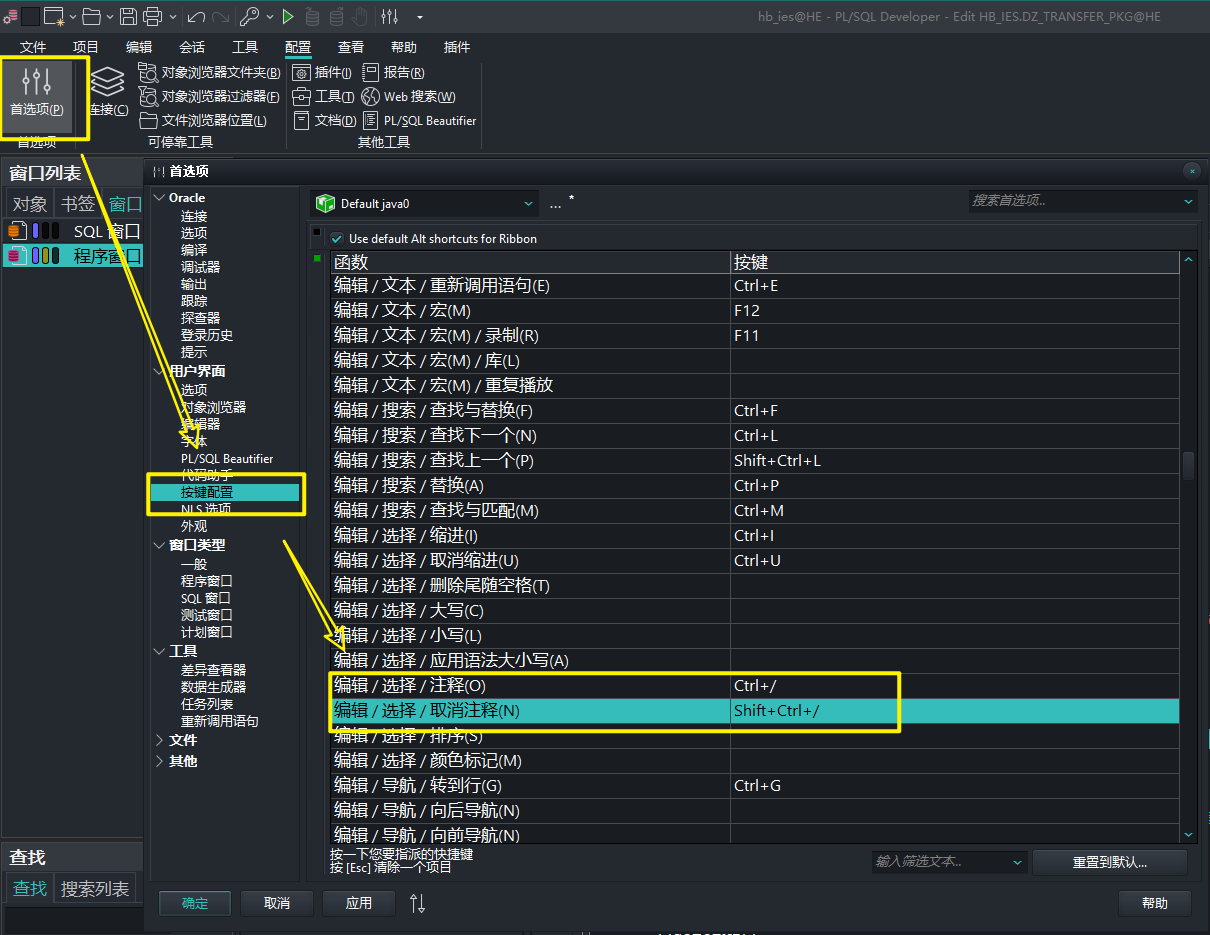Click the Save floppy-disk icon
1210x935 pixels.
[129, 16]
